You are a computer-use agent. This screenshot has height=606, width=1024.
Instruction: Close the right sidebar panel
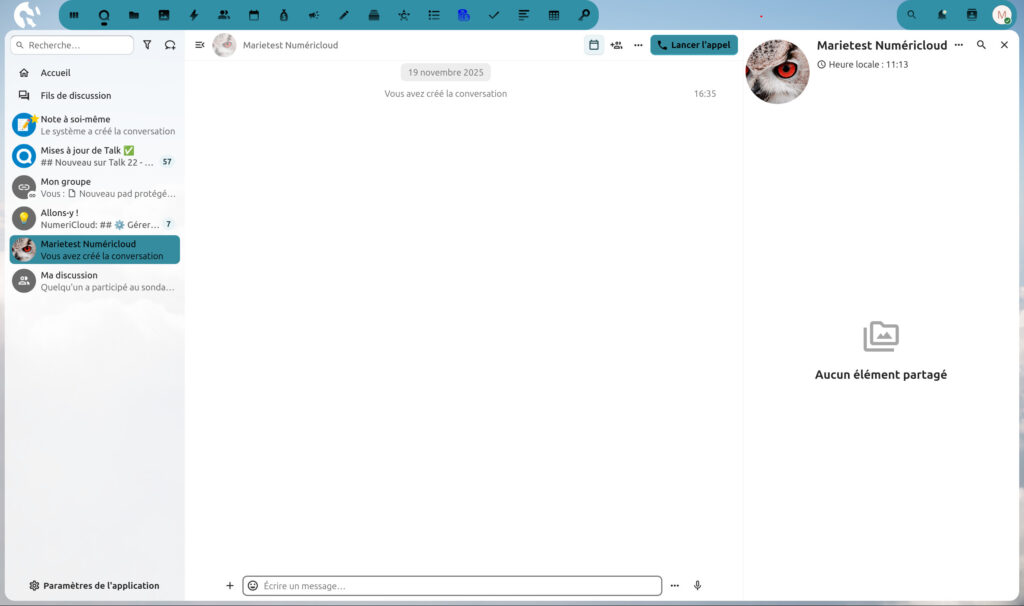pos(1004,45)
